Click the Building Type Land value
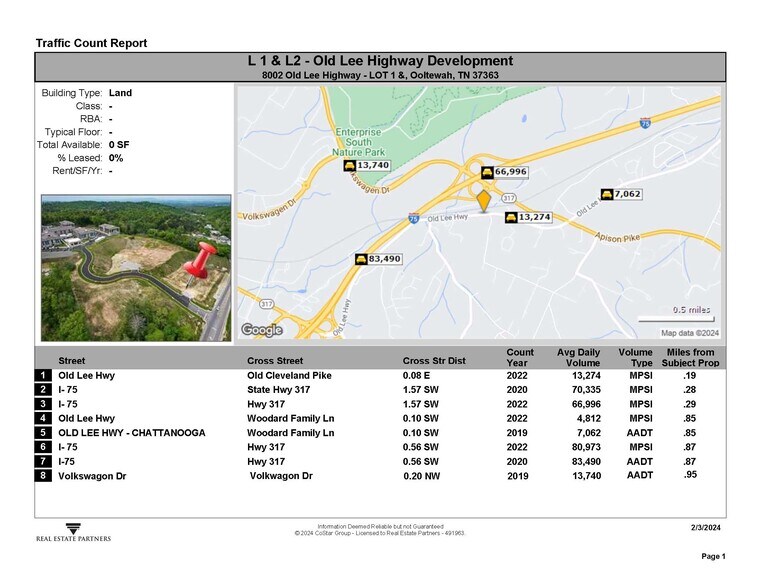The image size is (761, 588). (120, 93)
